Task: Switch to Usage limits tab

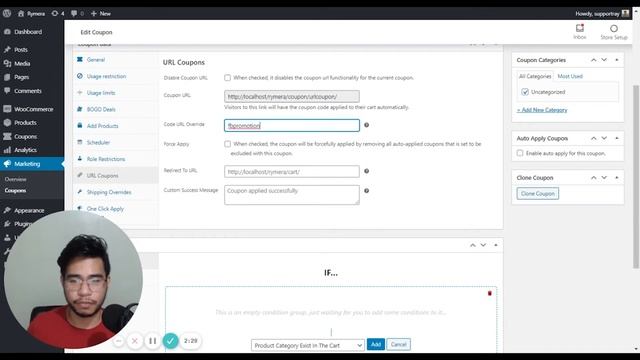Action: [x=101, y=93]
